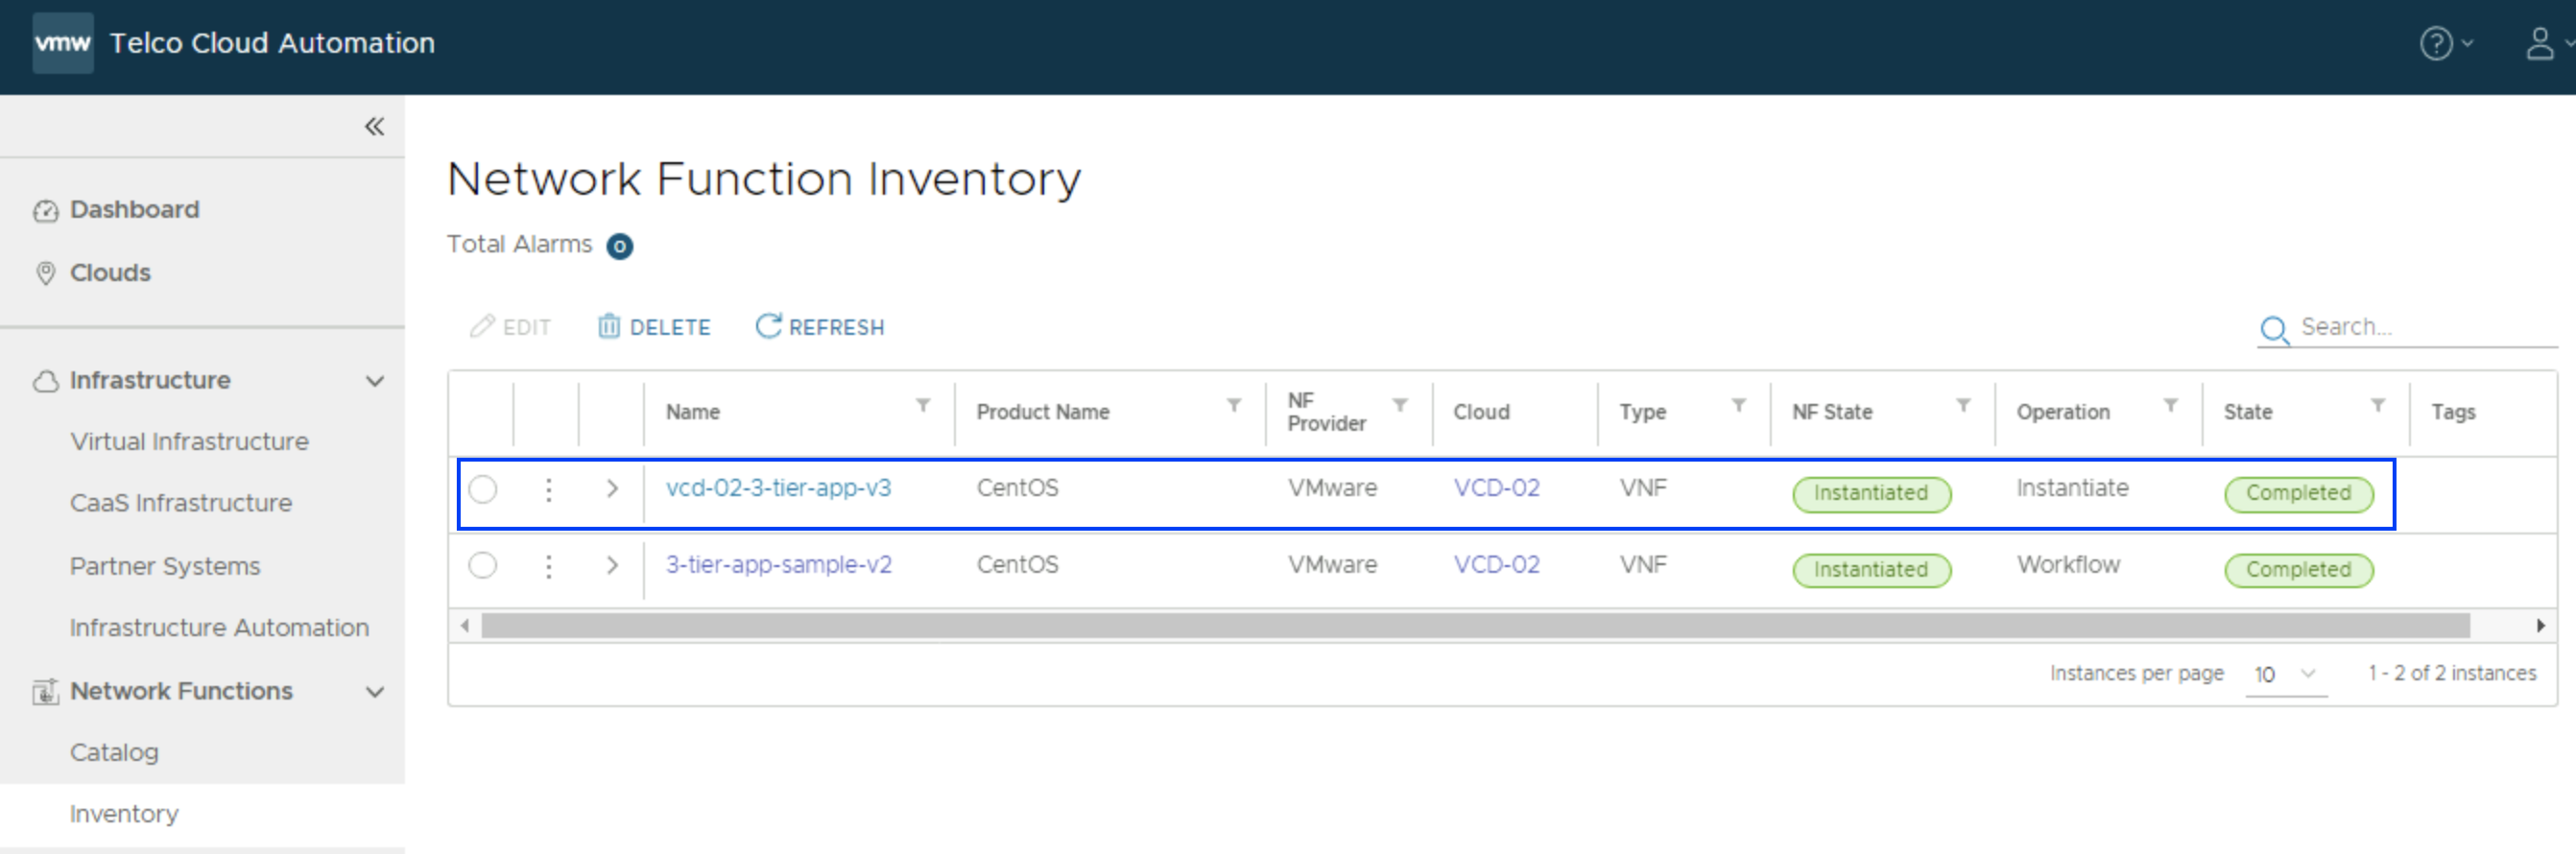Expand row details for vcd-02-3-tier-app-v3
The height and width of the screenshot is (854, 2576).
pyautogui.click(x=612, y=489)
